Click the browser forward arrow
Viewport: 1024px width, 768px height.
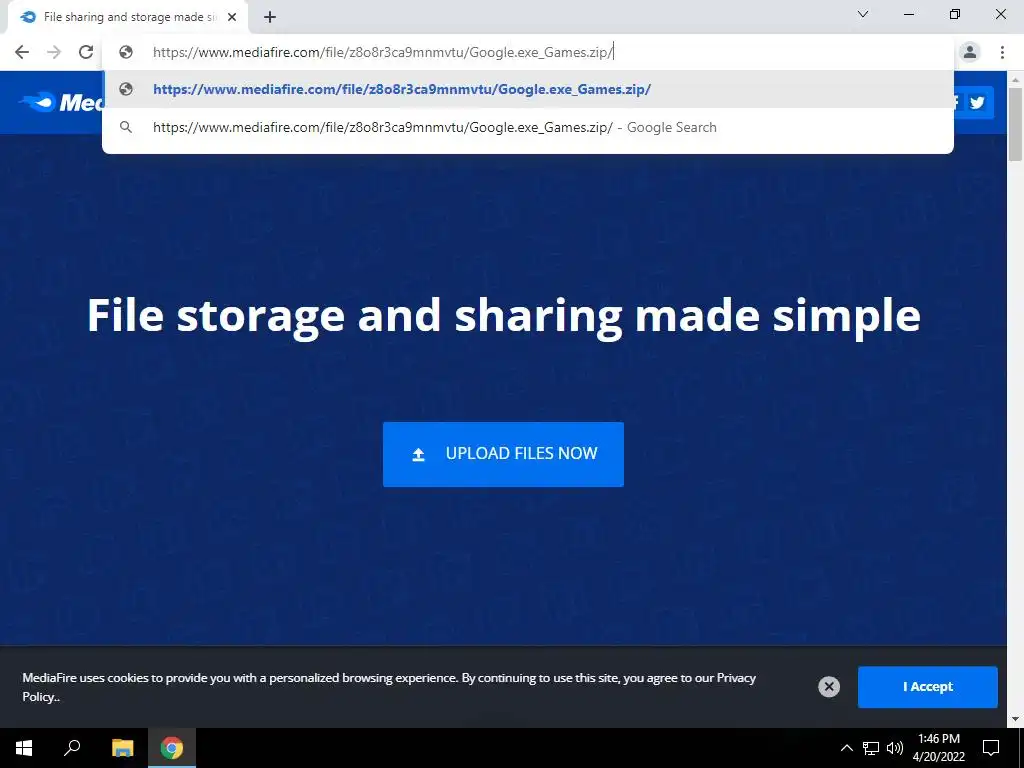pos(54,52)
